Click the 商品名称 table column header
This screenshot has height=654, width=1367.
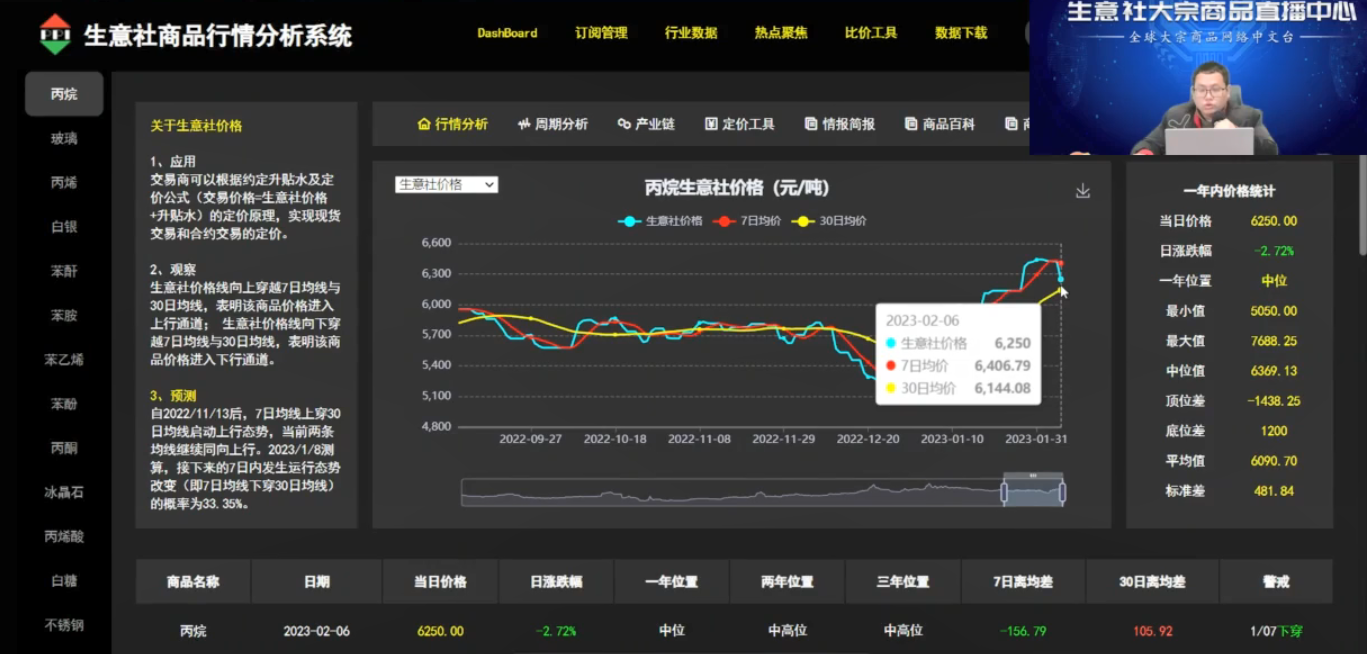coord(193,582)
